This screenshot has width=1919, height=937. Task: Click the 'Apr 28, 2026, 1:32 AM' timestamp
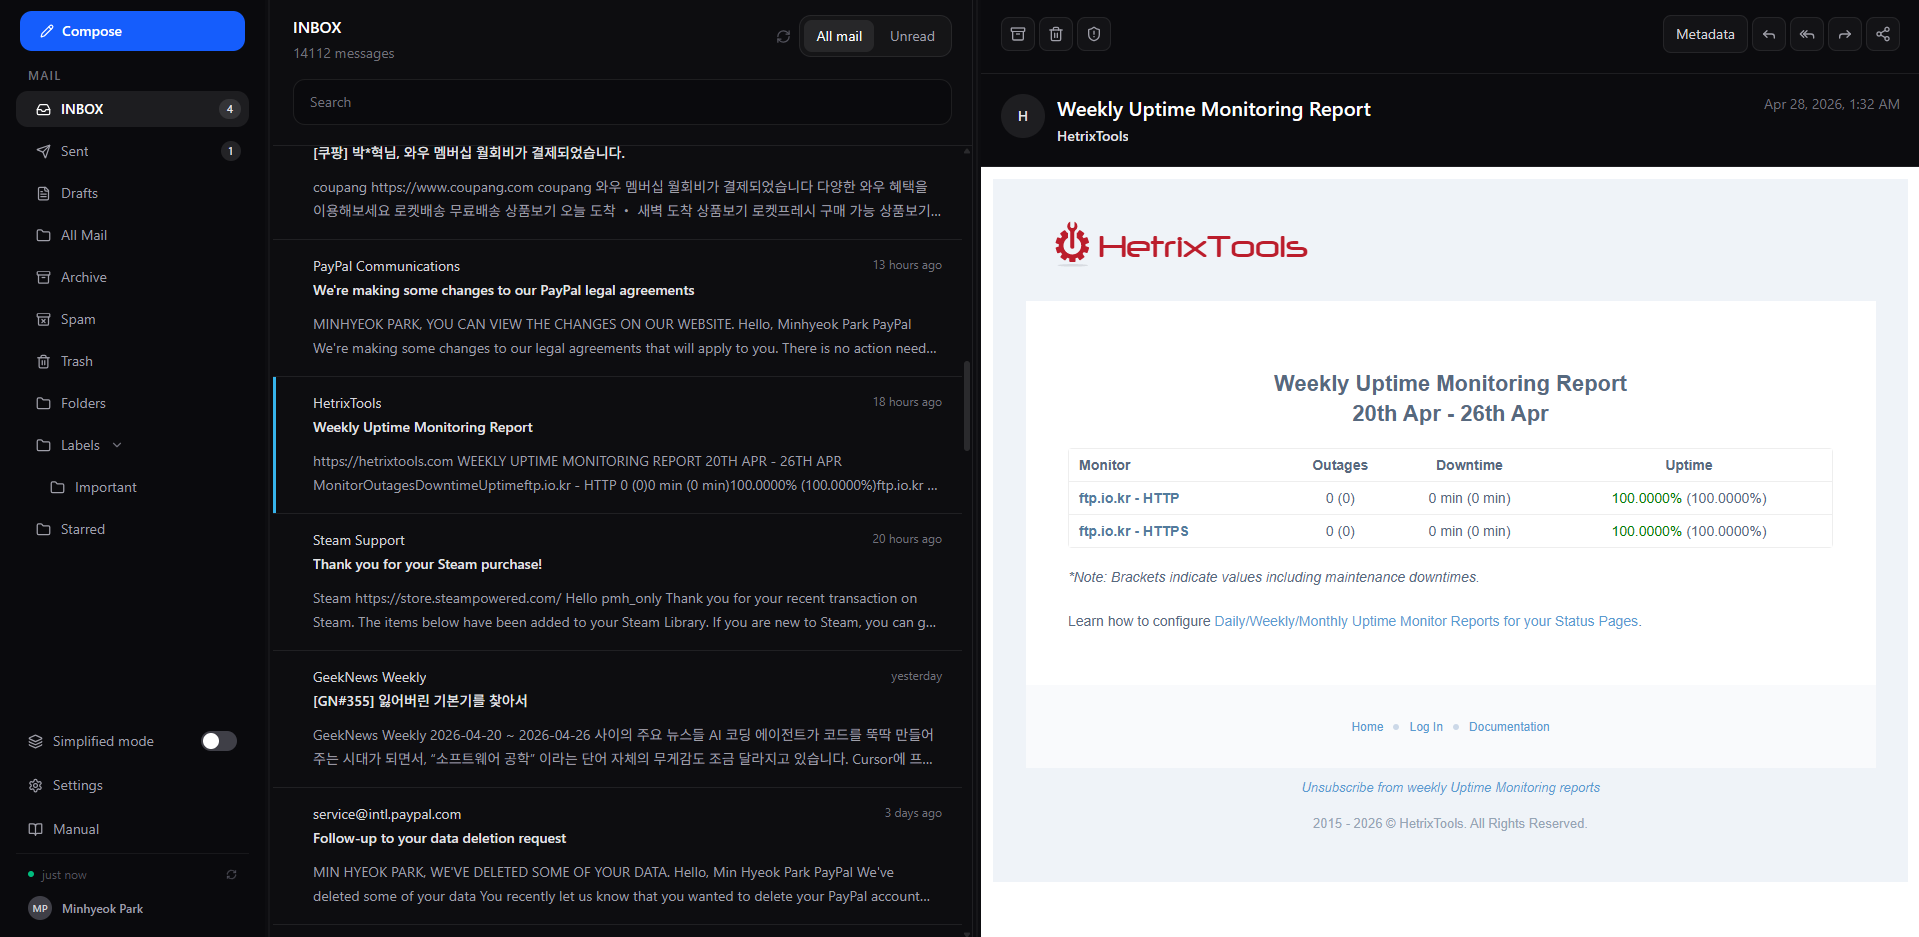pos(1832,104)
